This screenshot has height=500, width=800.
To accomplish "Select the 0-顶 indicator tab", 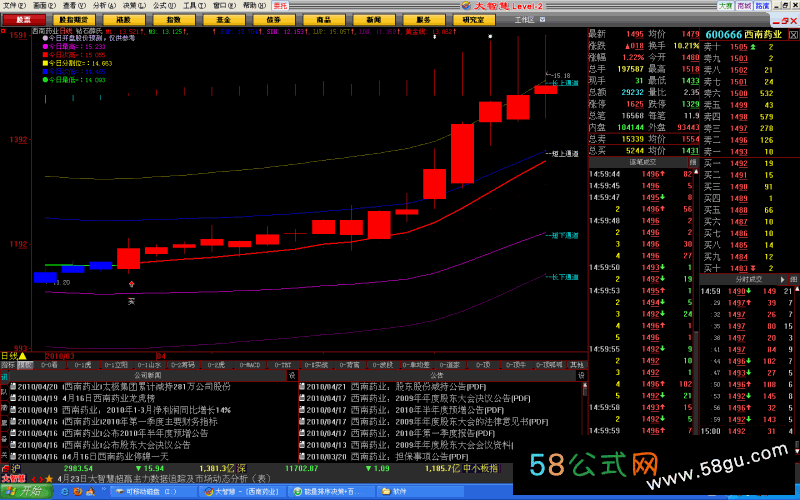I will tap(483, 365).
